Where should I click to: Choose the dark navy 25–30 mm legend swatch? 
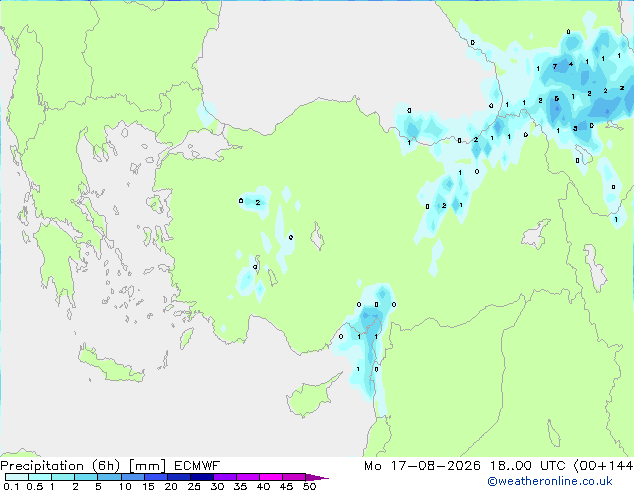coord(201,477)
